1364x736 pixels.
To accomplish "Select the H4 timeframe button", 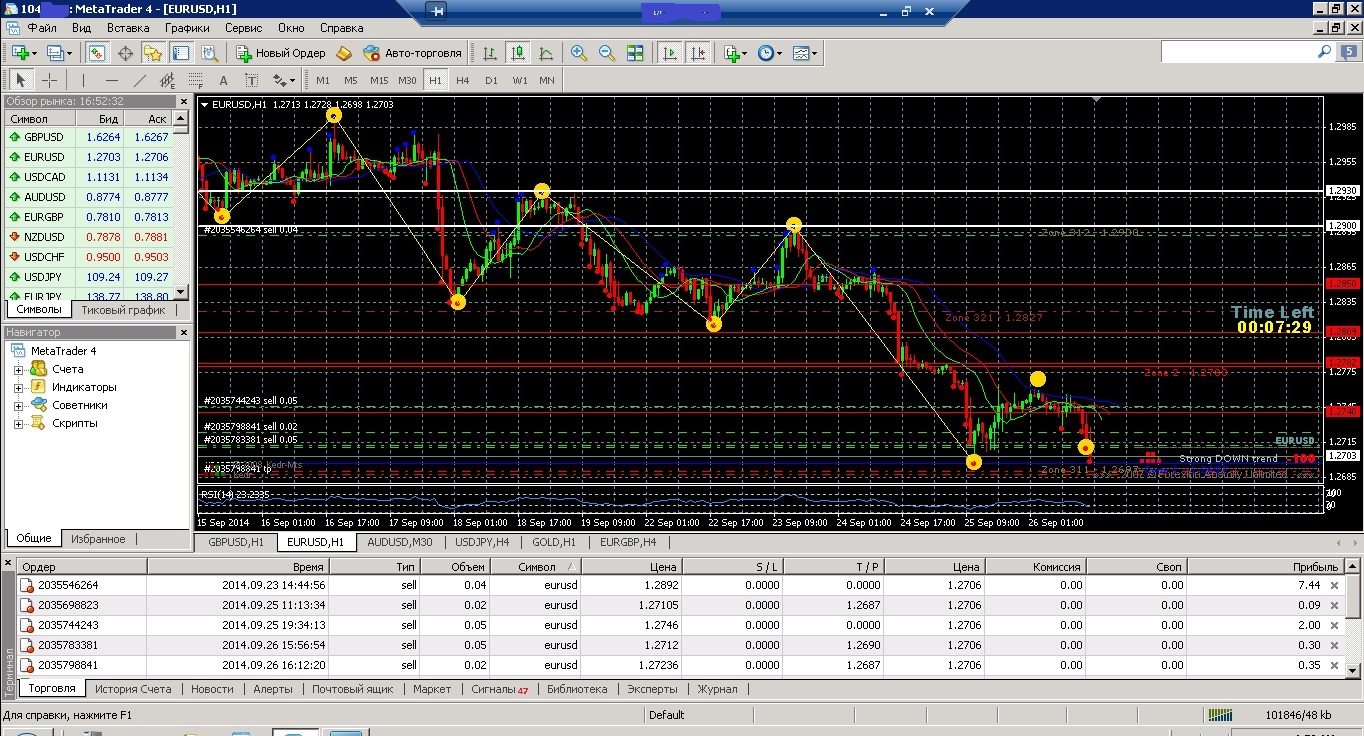I will click(x=462, y=80).
